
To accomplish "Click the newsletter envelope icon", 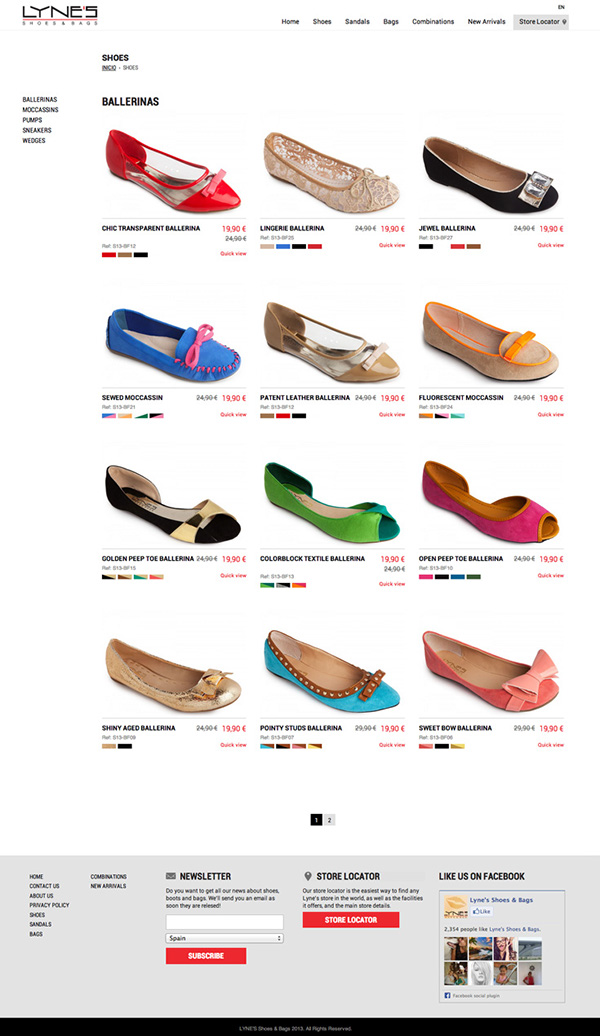I will pos(171,876).
